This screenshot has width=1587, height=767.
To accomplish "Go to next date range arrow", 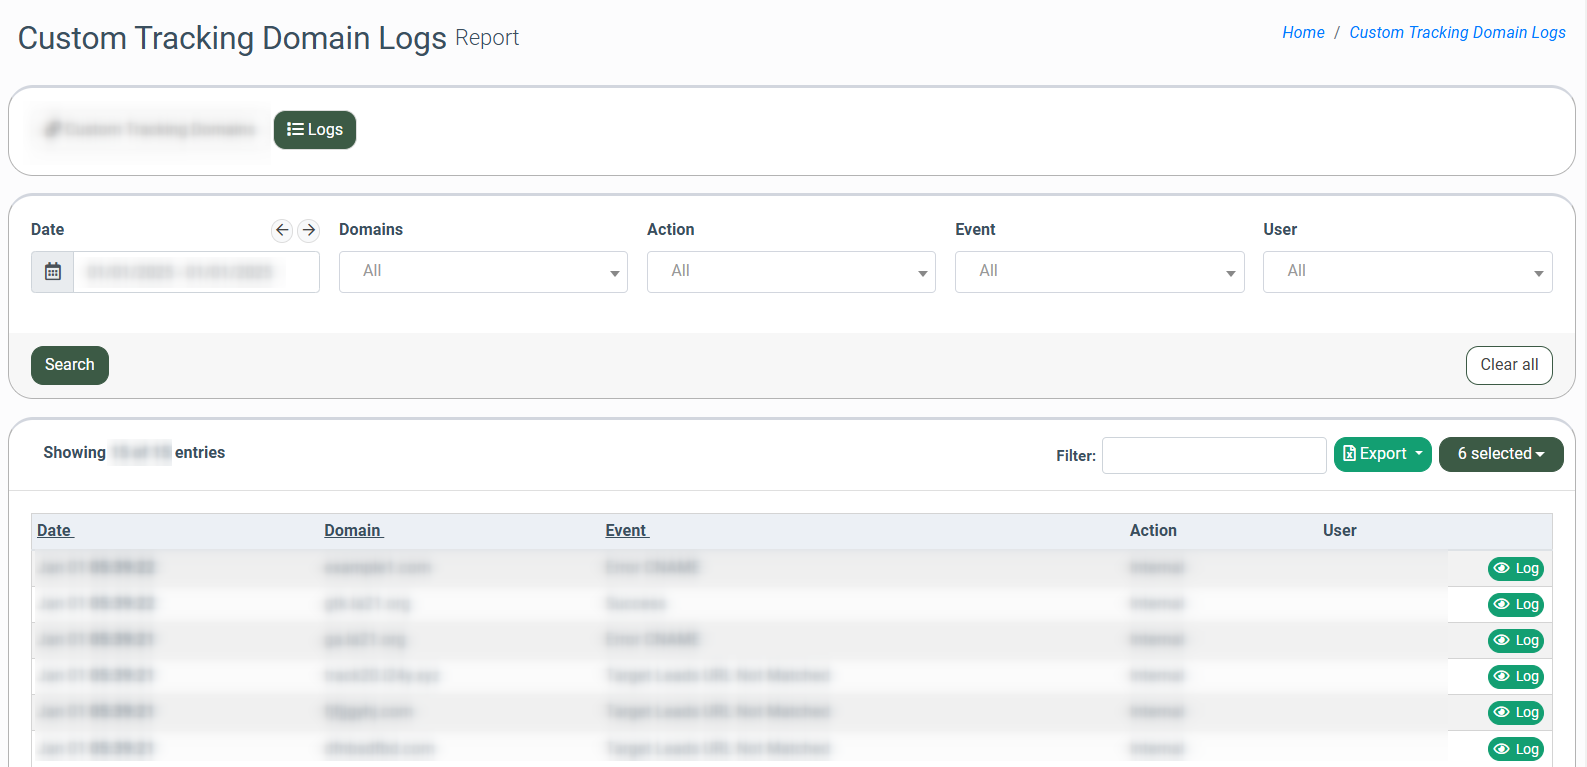I will tap(309, 230).
